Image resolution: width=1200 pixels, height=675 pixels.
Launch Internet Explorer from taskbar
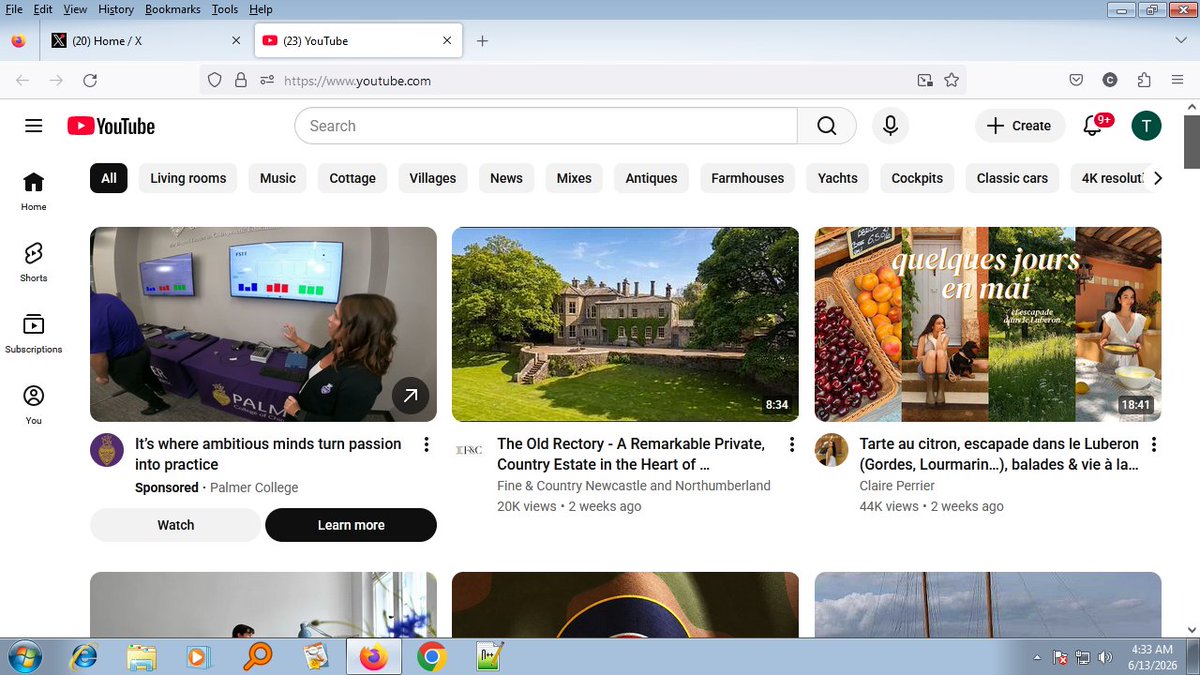coord(84,657)
